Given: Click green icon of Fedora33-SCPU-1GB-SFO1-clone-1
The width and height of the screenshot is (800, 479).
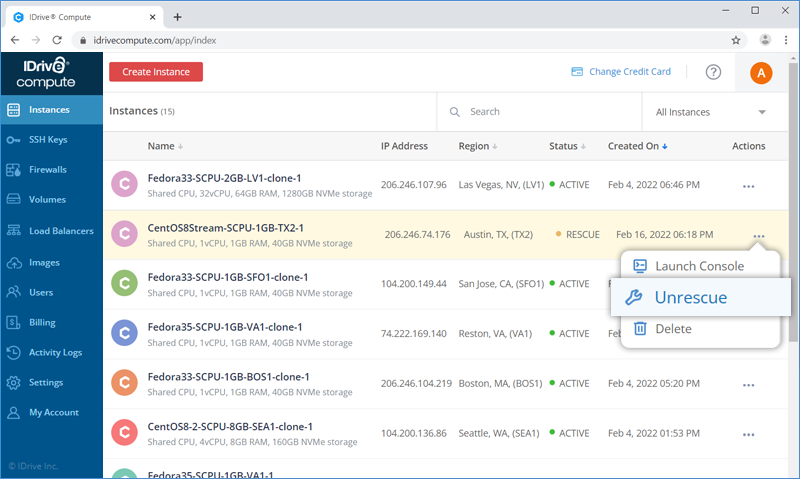Looking at the screenshot, I should (x=124, y=283).
